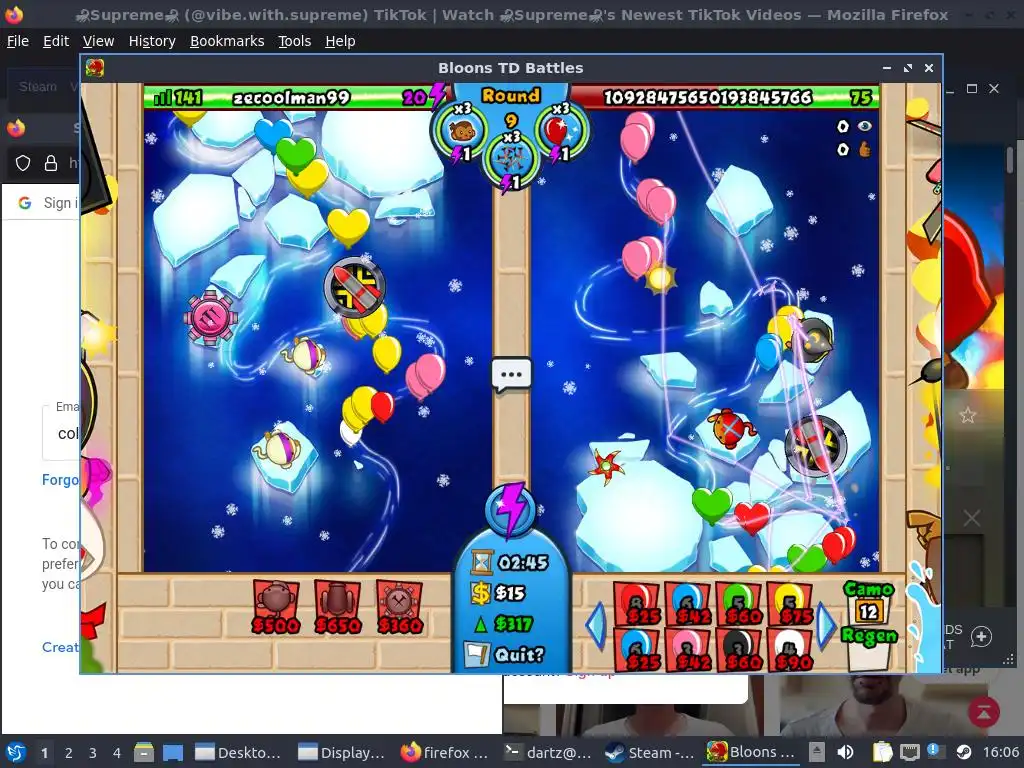Open clipboard manager tray icon

click(882, 752)
